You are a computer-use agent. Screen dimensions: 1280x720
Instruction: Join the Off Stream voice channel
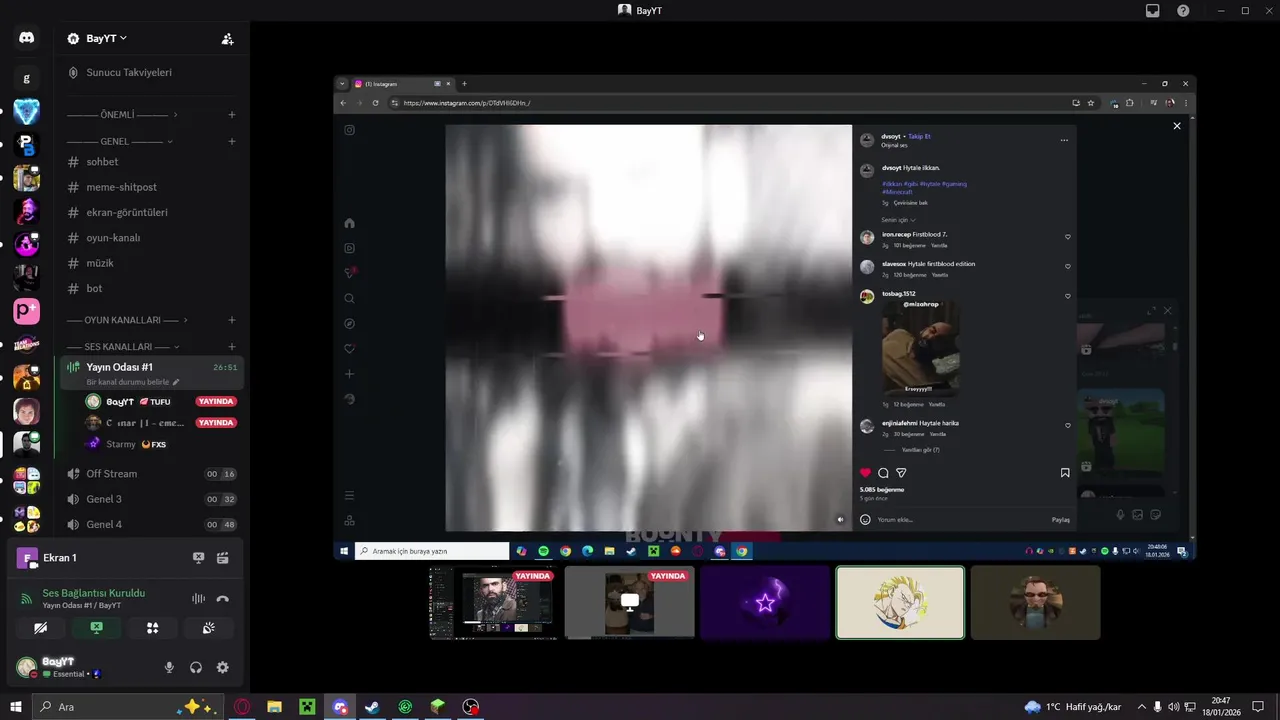coord(151,474)
